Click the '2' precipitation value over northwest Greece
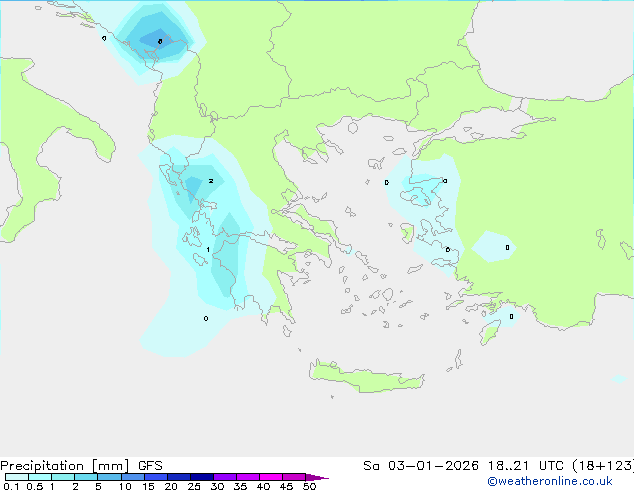Viewport: 634px width, 490px height. pos(211,181)
